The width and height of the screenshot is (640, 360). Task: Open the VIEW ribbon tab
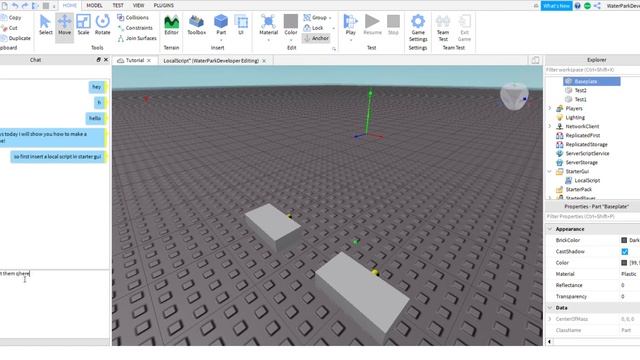coord(138,5)
